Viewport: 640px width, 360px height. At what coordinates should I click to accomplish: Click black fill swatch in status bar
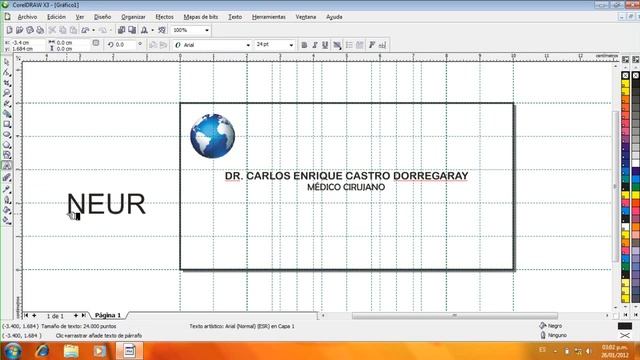pos(625,326)
